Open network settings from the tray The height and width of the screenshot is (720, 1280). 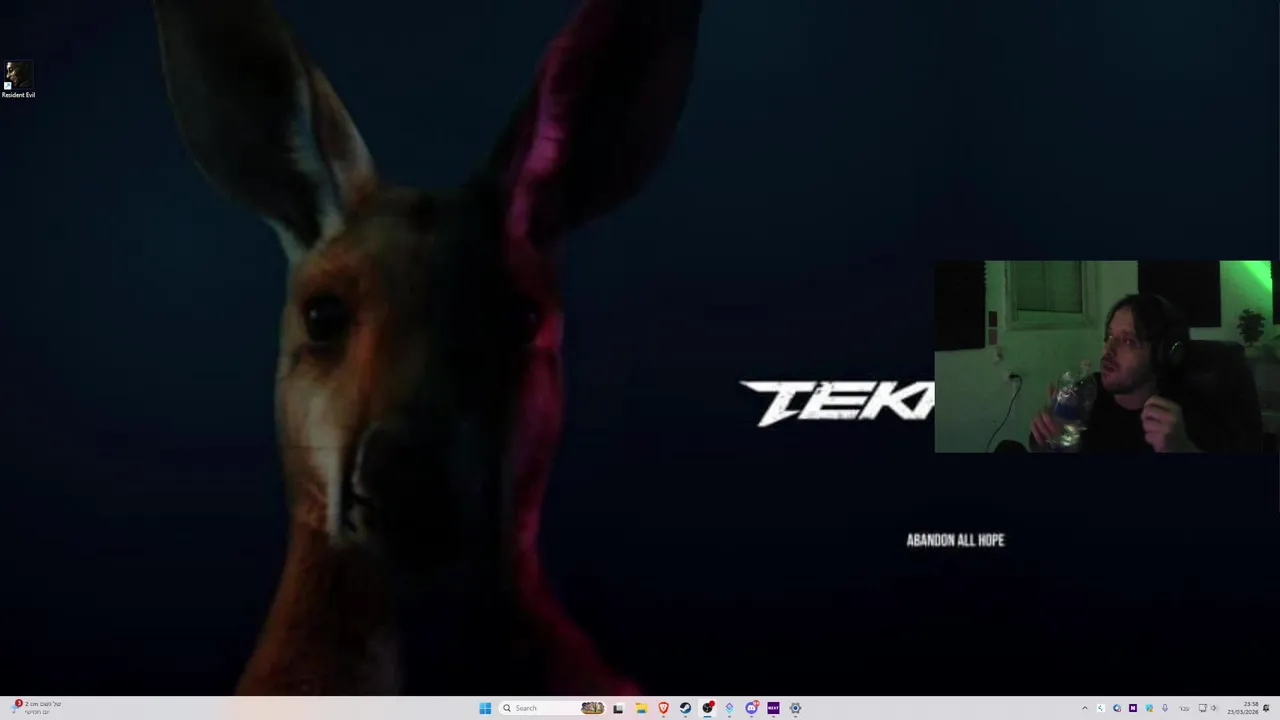1203,708
